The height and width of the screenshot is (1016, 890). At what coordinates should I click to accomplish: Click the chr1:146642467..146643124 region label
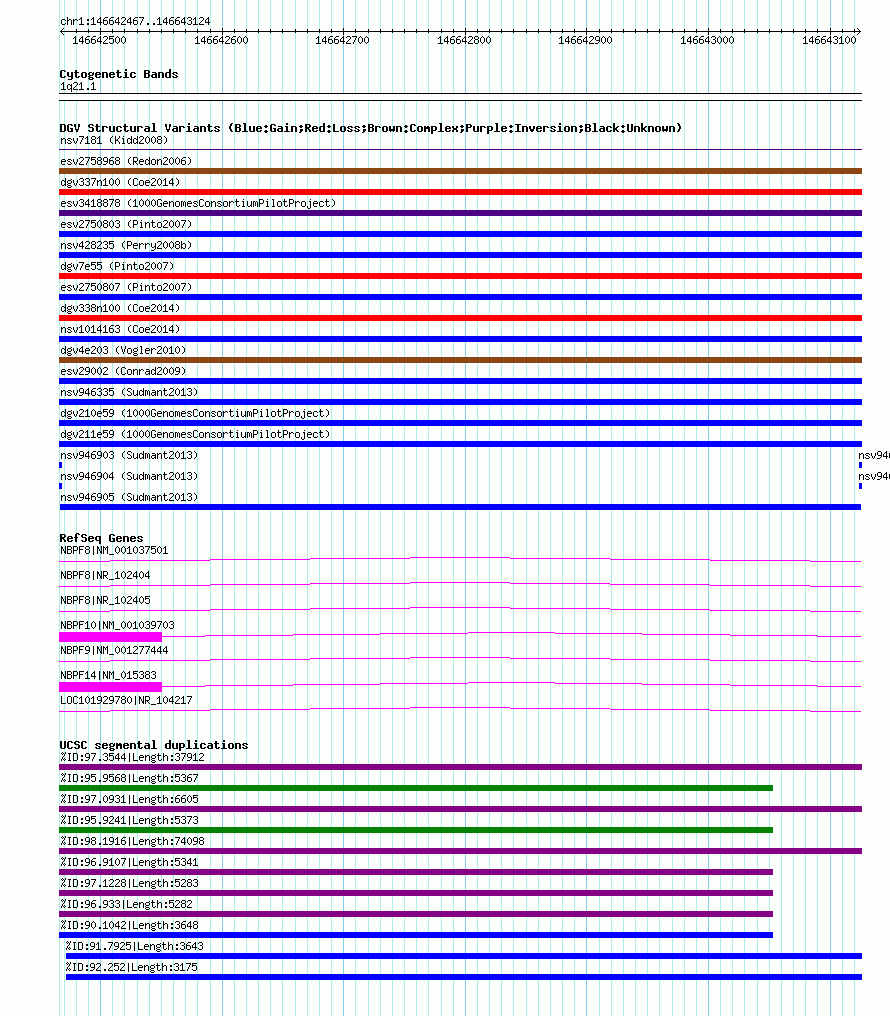pos(135,21)
